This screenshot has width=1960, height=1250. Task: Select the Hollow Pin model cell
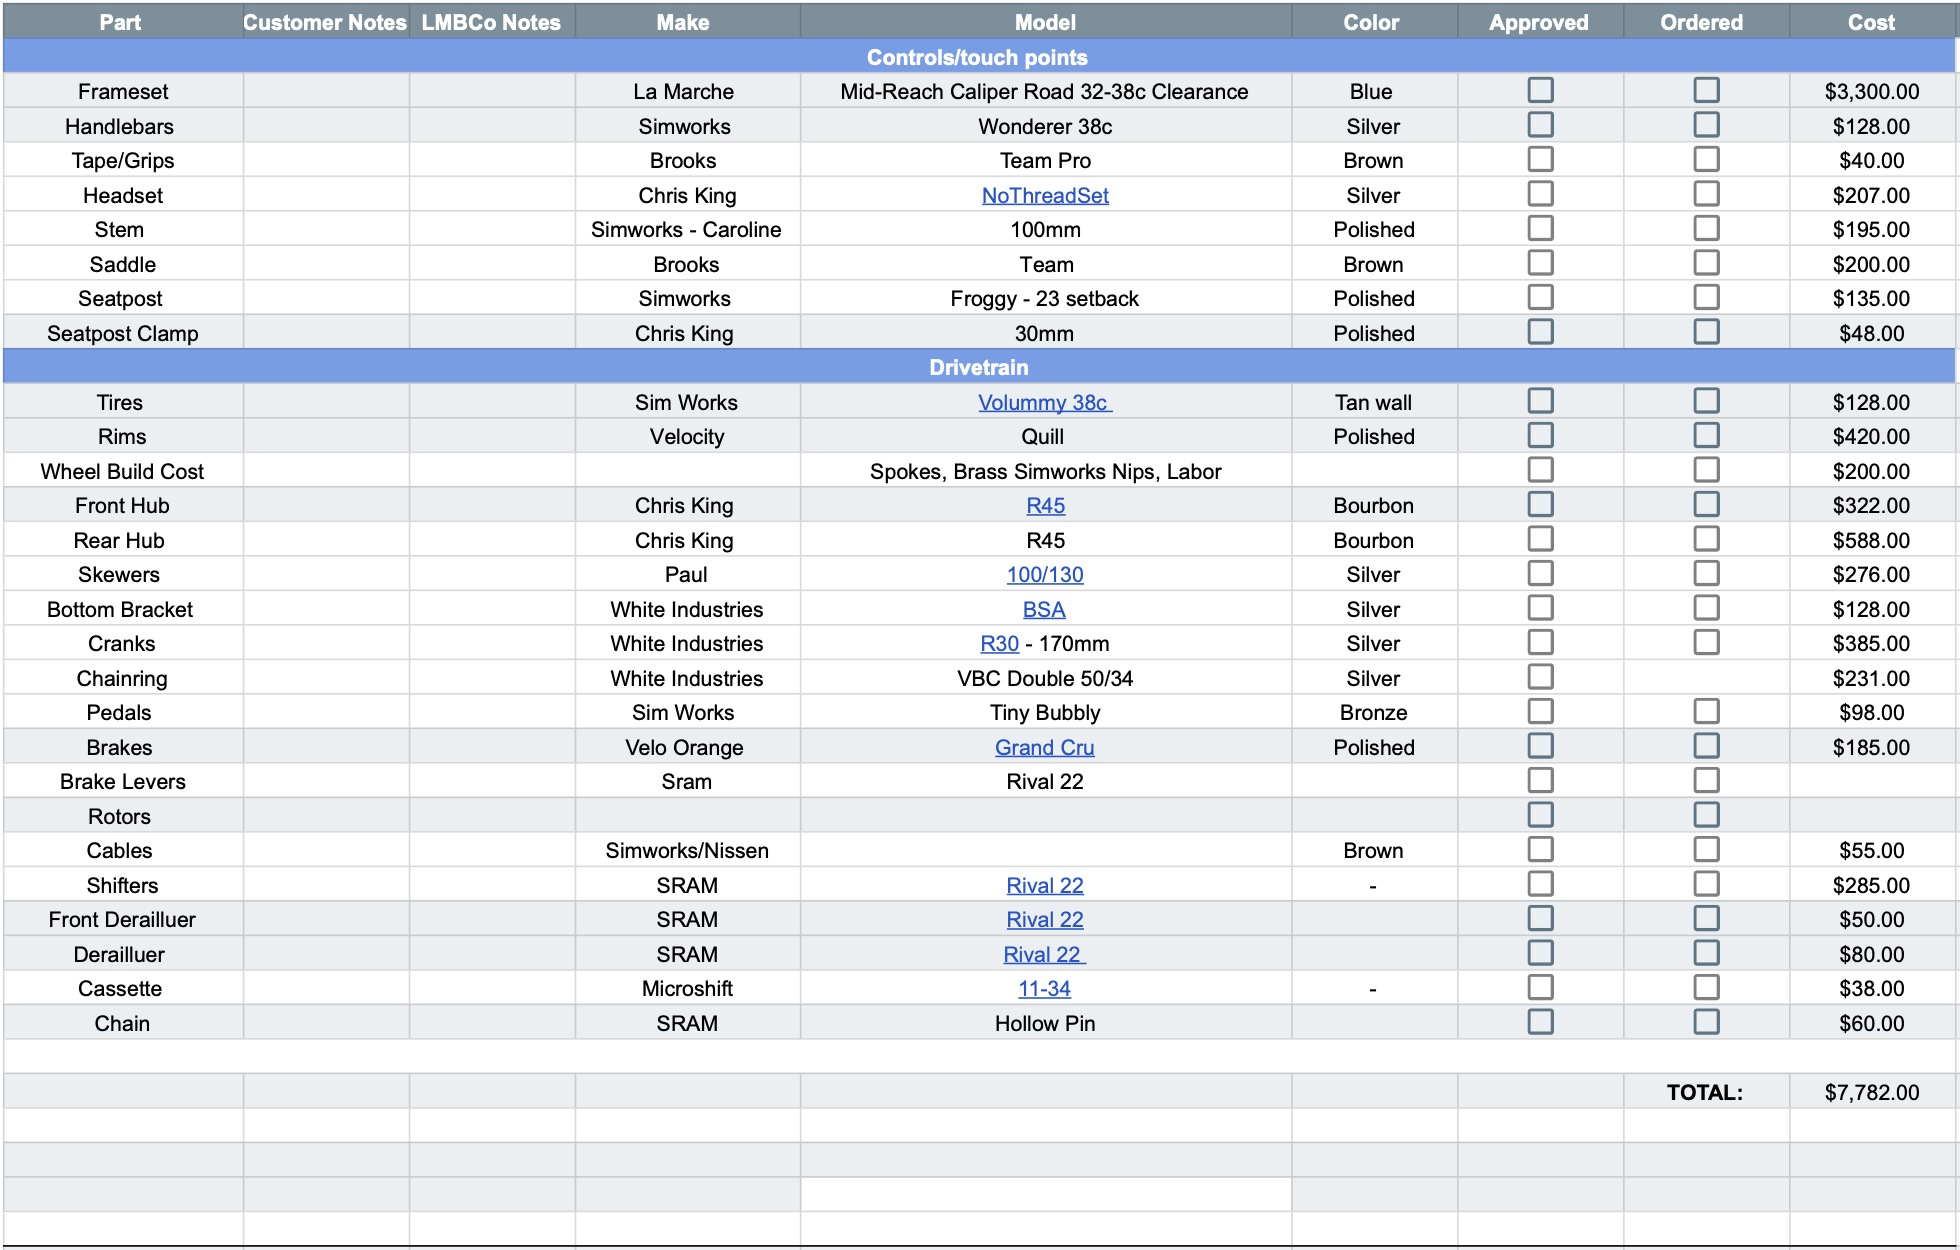(1045, 1023)
